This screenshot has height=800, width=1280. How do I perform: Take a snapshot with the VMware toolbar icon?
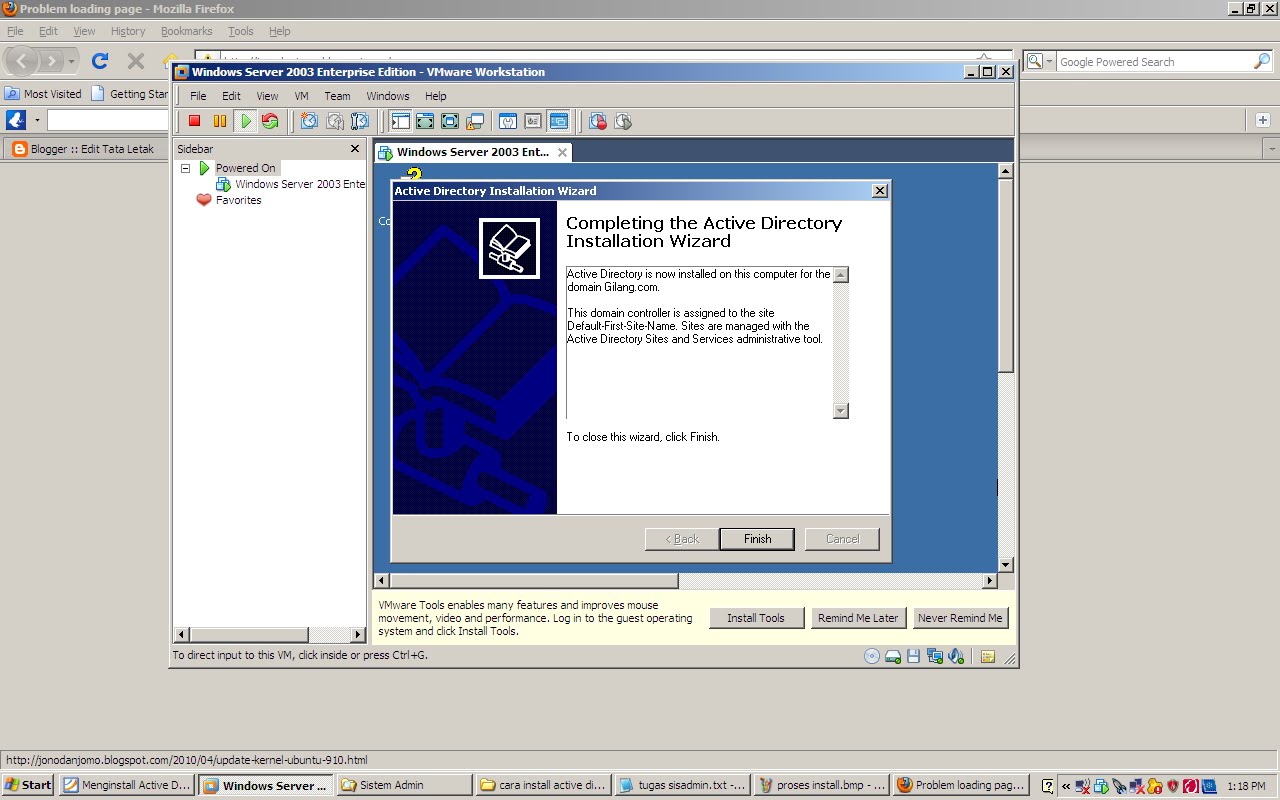309,121
